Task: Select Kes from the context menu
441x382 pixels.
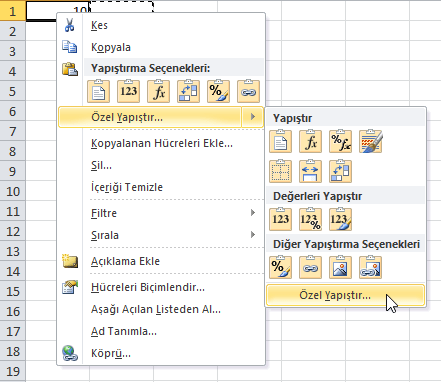Action: [x=161, y=25]
